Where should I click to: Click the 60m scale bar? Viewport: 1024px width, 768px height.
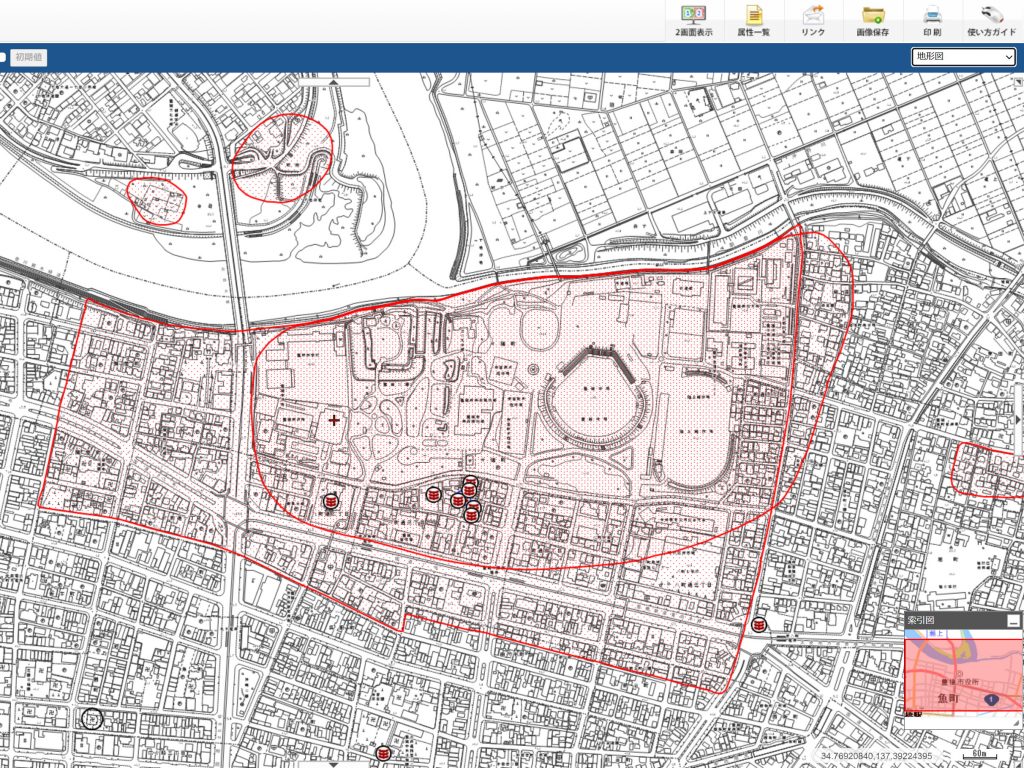coord(980,755)
